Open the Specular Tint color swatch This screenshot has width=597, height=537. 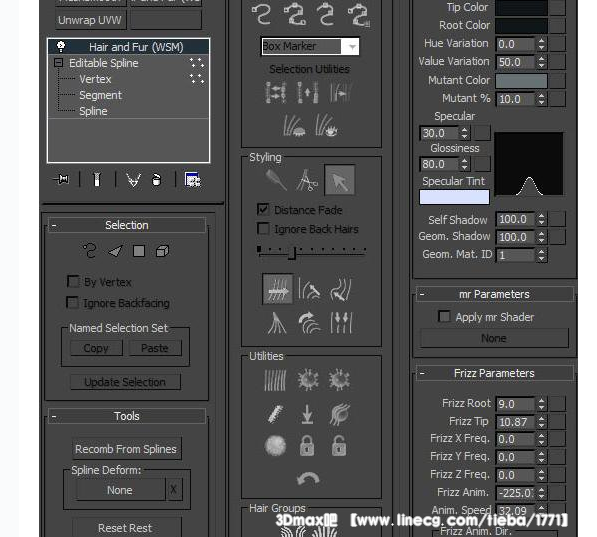click(x=454, y=197)
